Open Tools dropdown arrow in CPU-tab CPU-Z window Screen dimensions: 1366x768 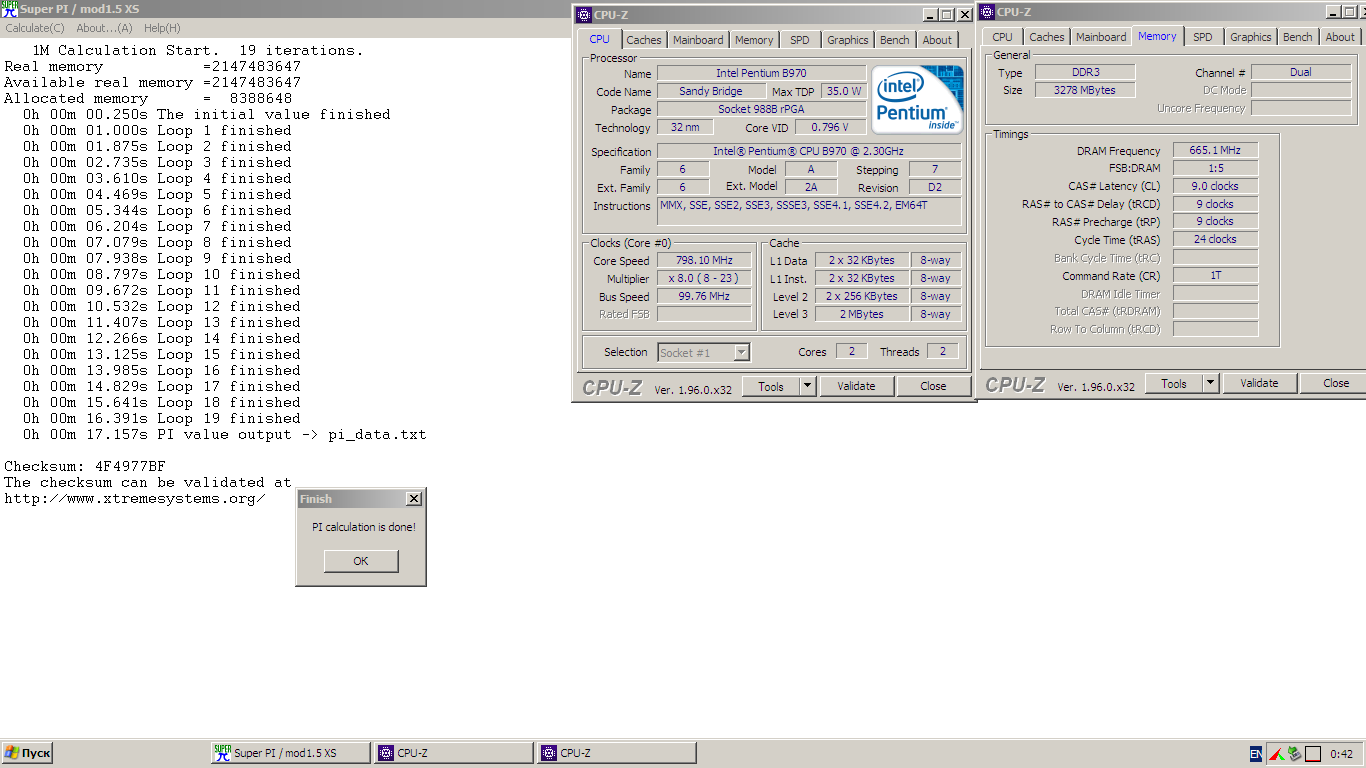pos(808,386)
